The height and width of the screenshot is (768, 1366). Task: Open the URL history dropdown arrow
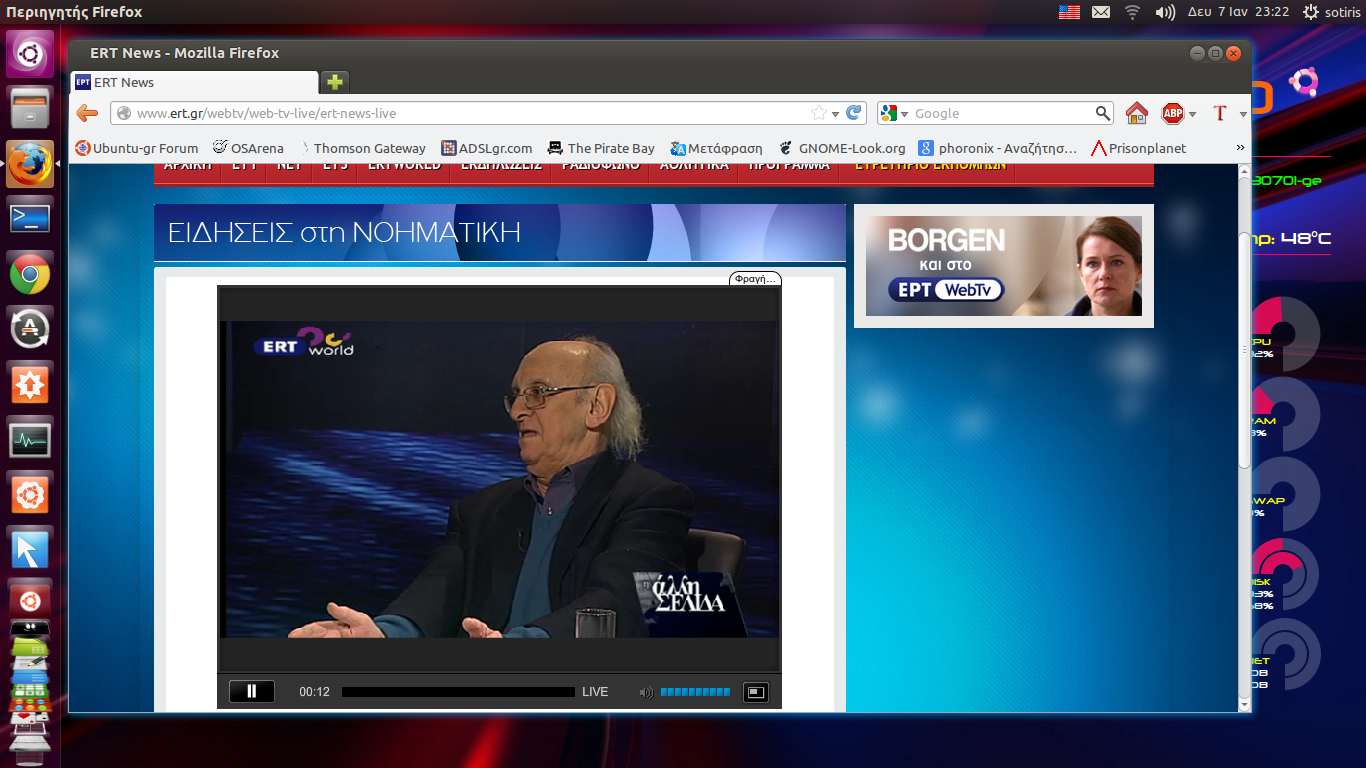pos(836,114)
